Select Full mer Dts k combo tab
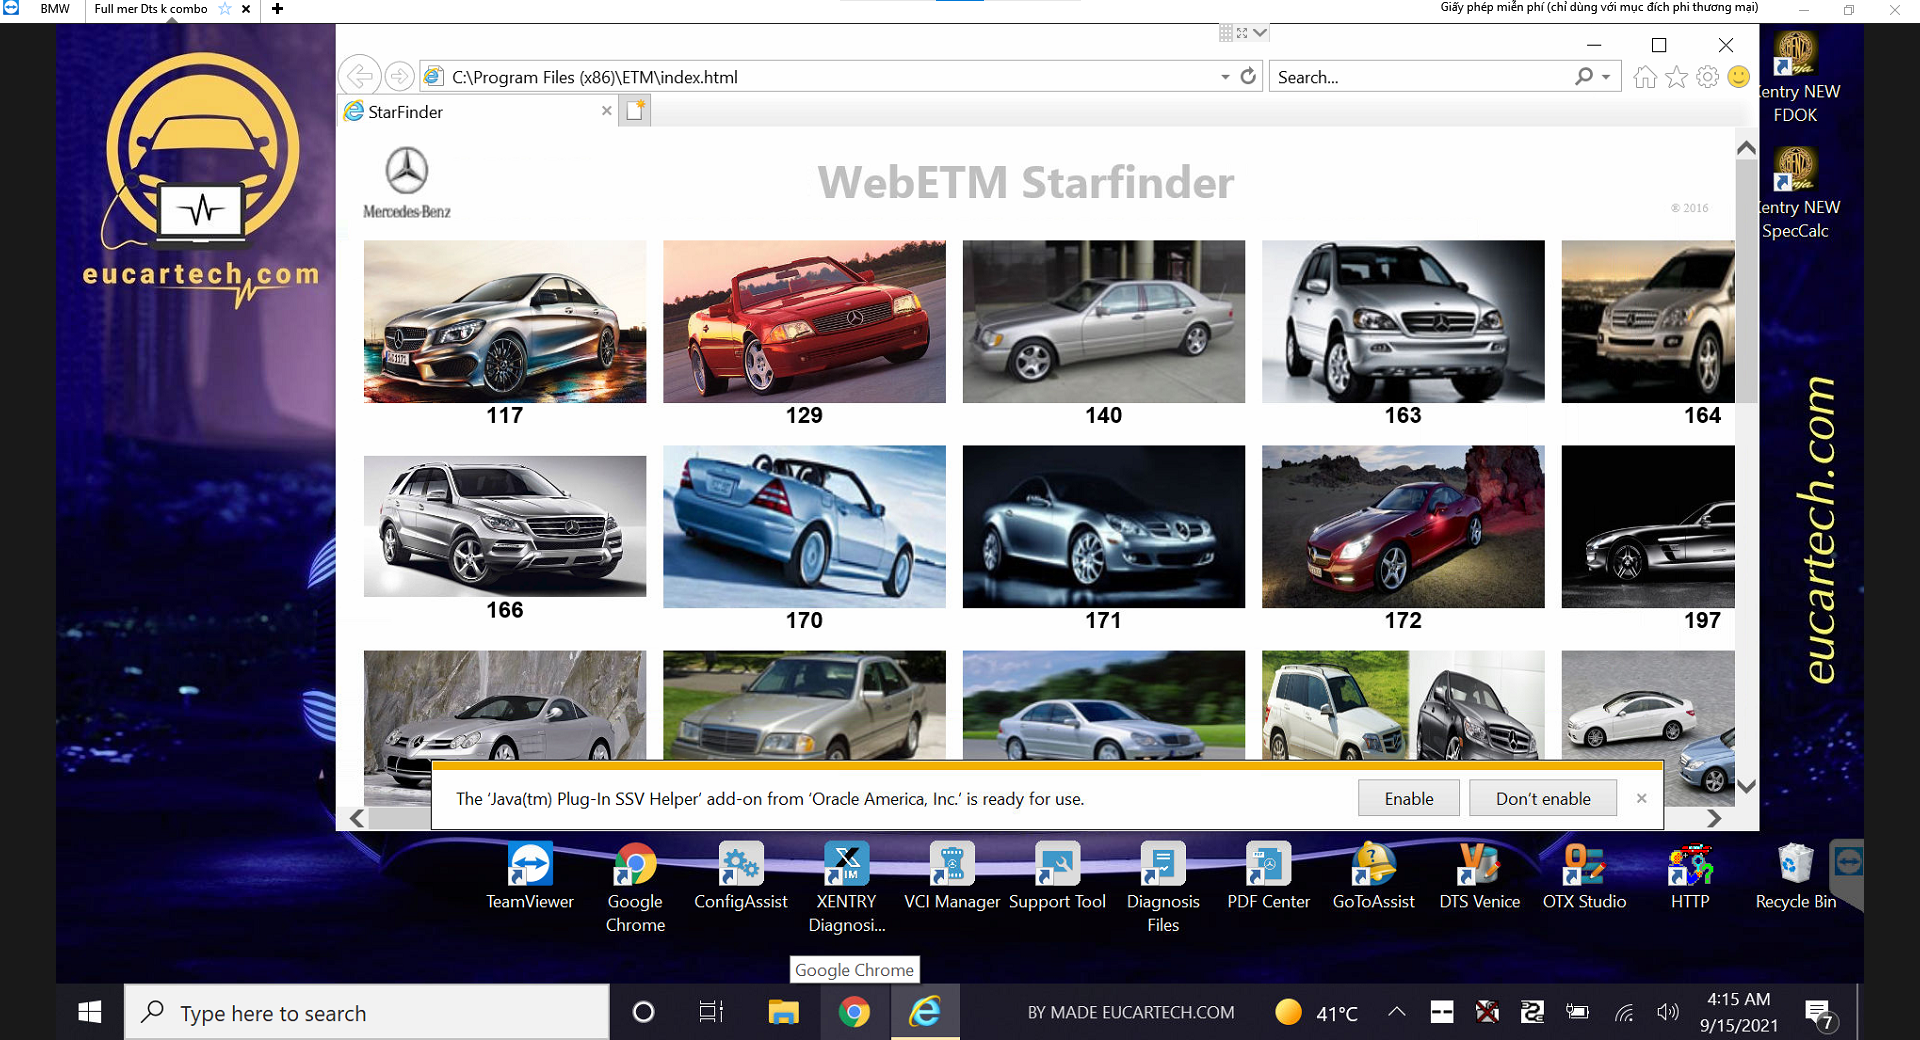The image size is (1920, 1040). (x=151, y=9)
